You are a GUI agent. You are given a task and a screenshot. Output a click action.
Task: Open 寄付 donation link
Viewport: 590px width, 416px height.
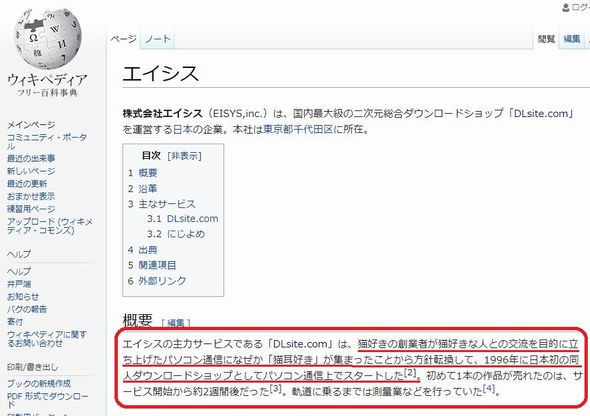coord(15,322)
